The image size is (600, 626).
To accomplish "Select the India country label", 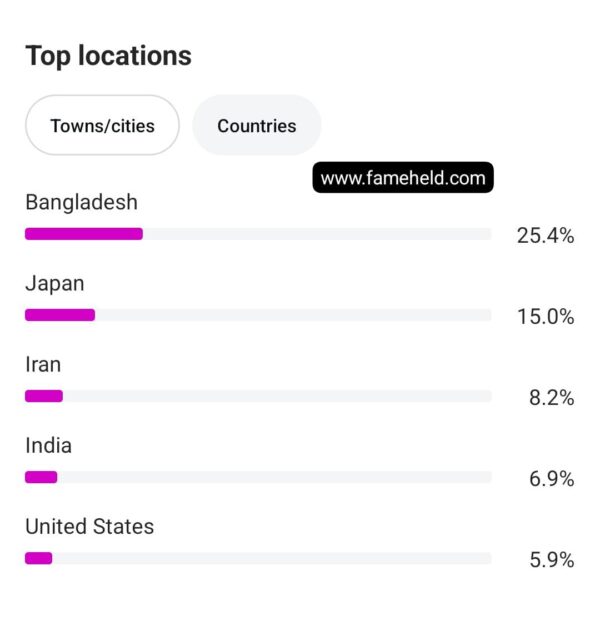I will [x=49, y=446].
